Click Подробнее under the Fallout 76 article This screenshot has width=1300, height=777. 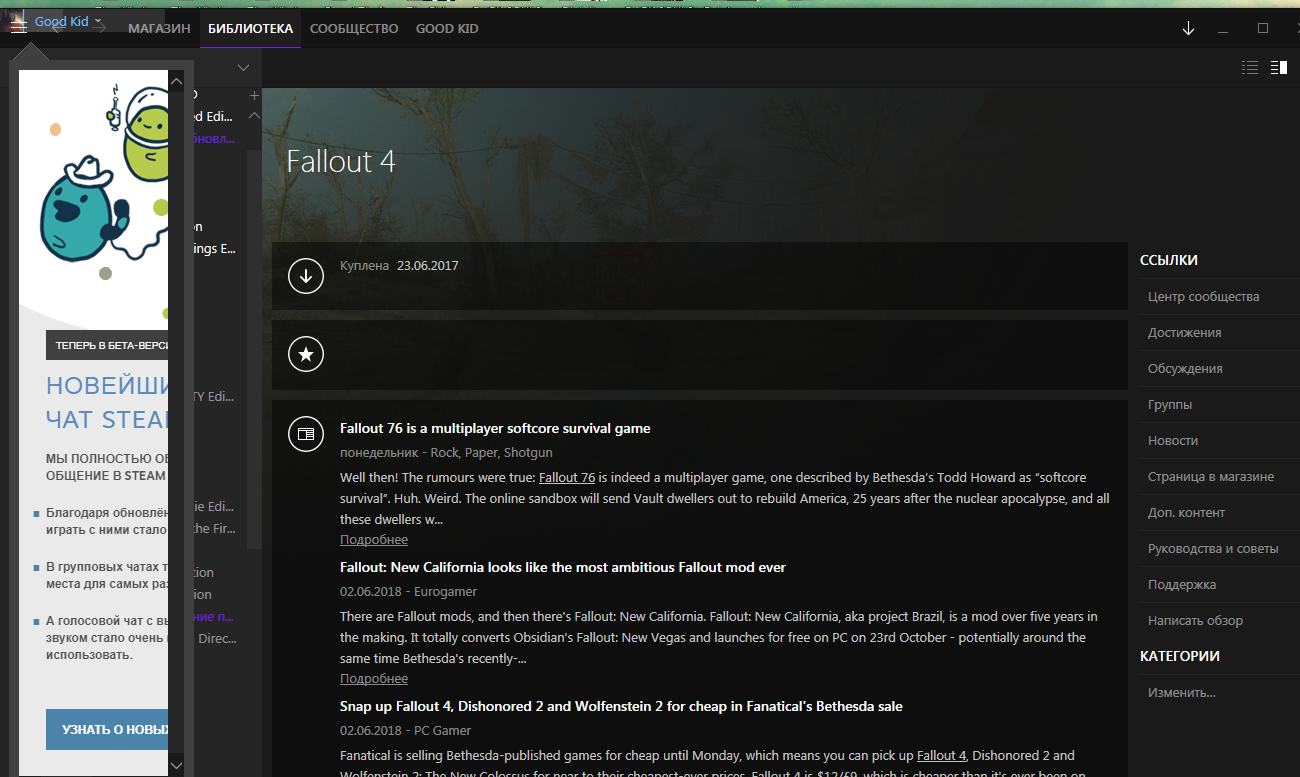pos(374,540)
